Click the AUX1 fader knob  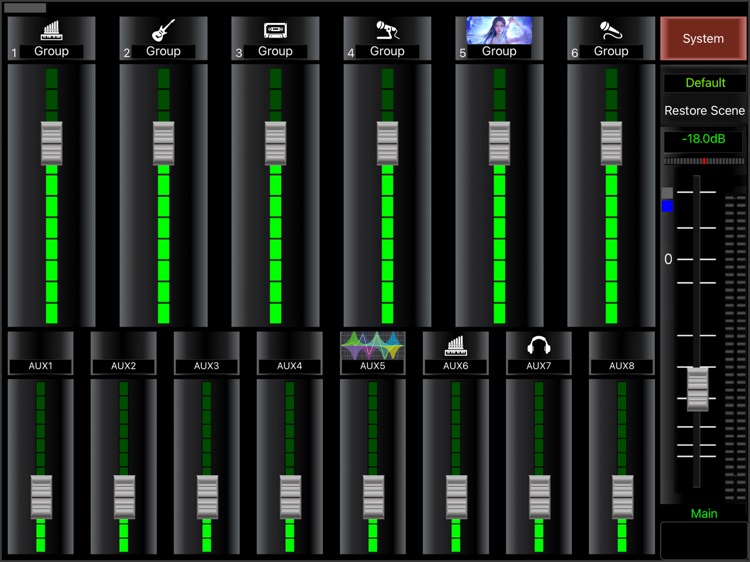(x=41, y=497)
